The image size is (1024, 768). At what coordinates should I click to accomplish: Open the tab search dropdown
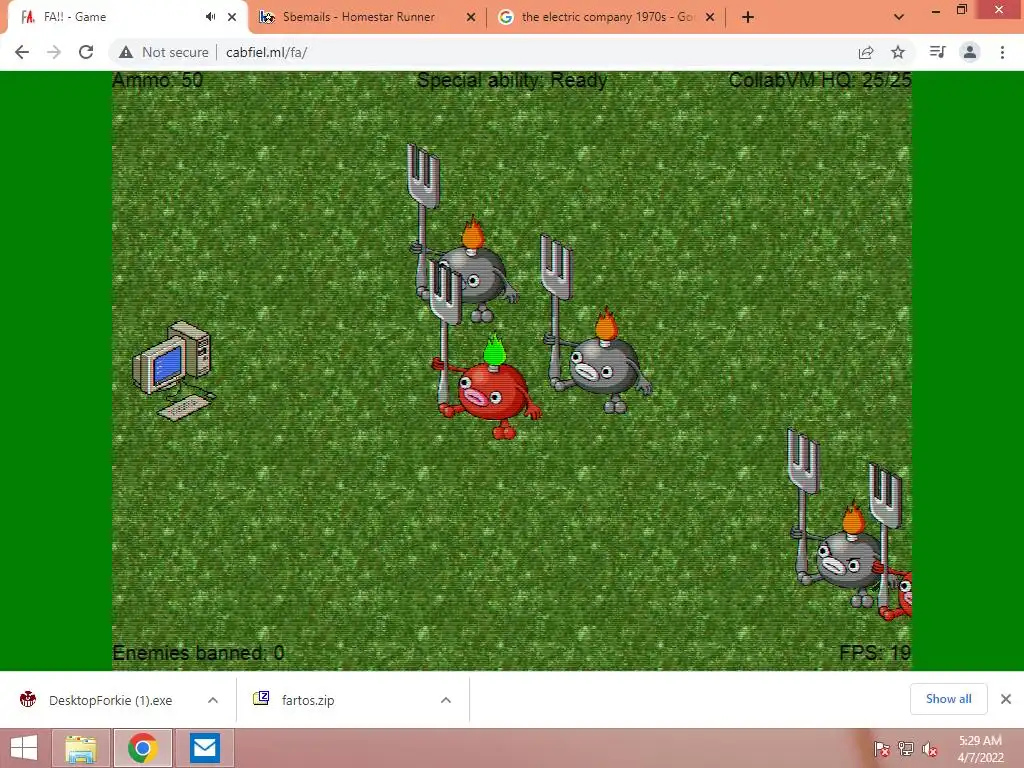point(899,17)
